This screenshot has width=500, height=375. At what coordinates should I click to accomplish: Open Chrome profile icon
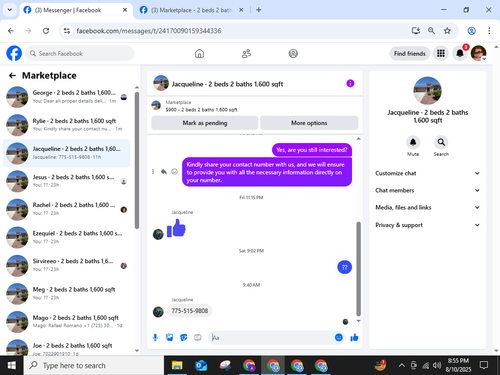471,31
